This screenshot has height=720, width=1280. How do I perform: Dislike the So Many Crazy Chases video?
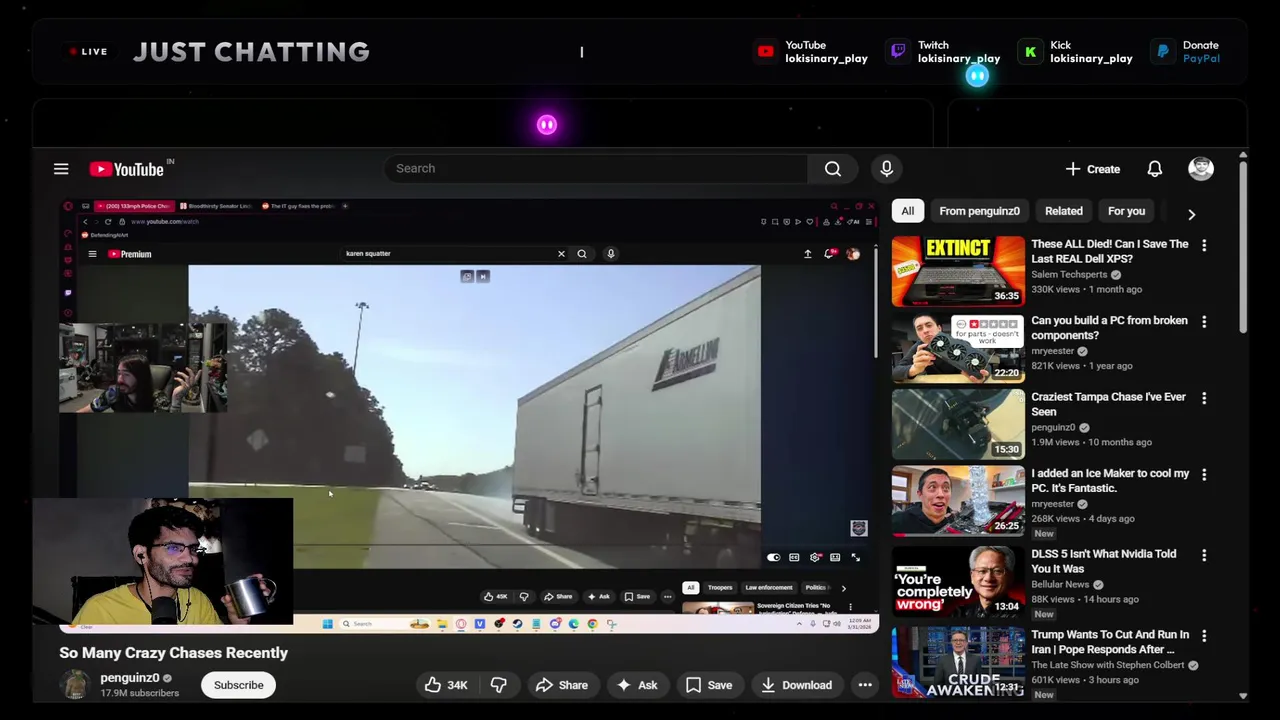pyautogui.click(x=498, y=685)
